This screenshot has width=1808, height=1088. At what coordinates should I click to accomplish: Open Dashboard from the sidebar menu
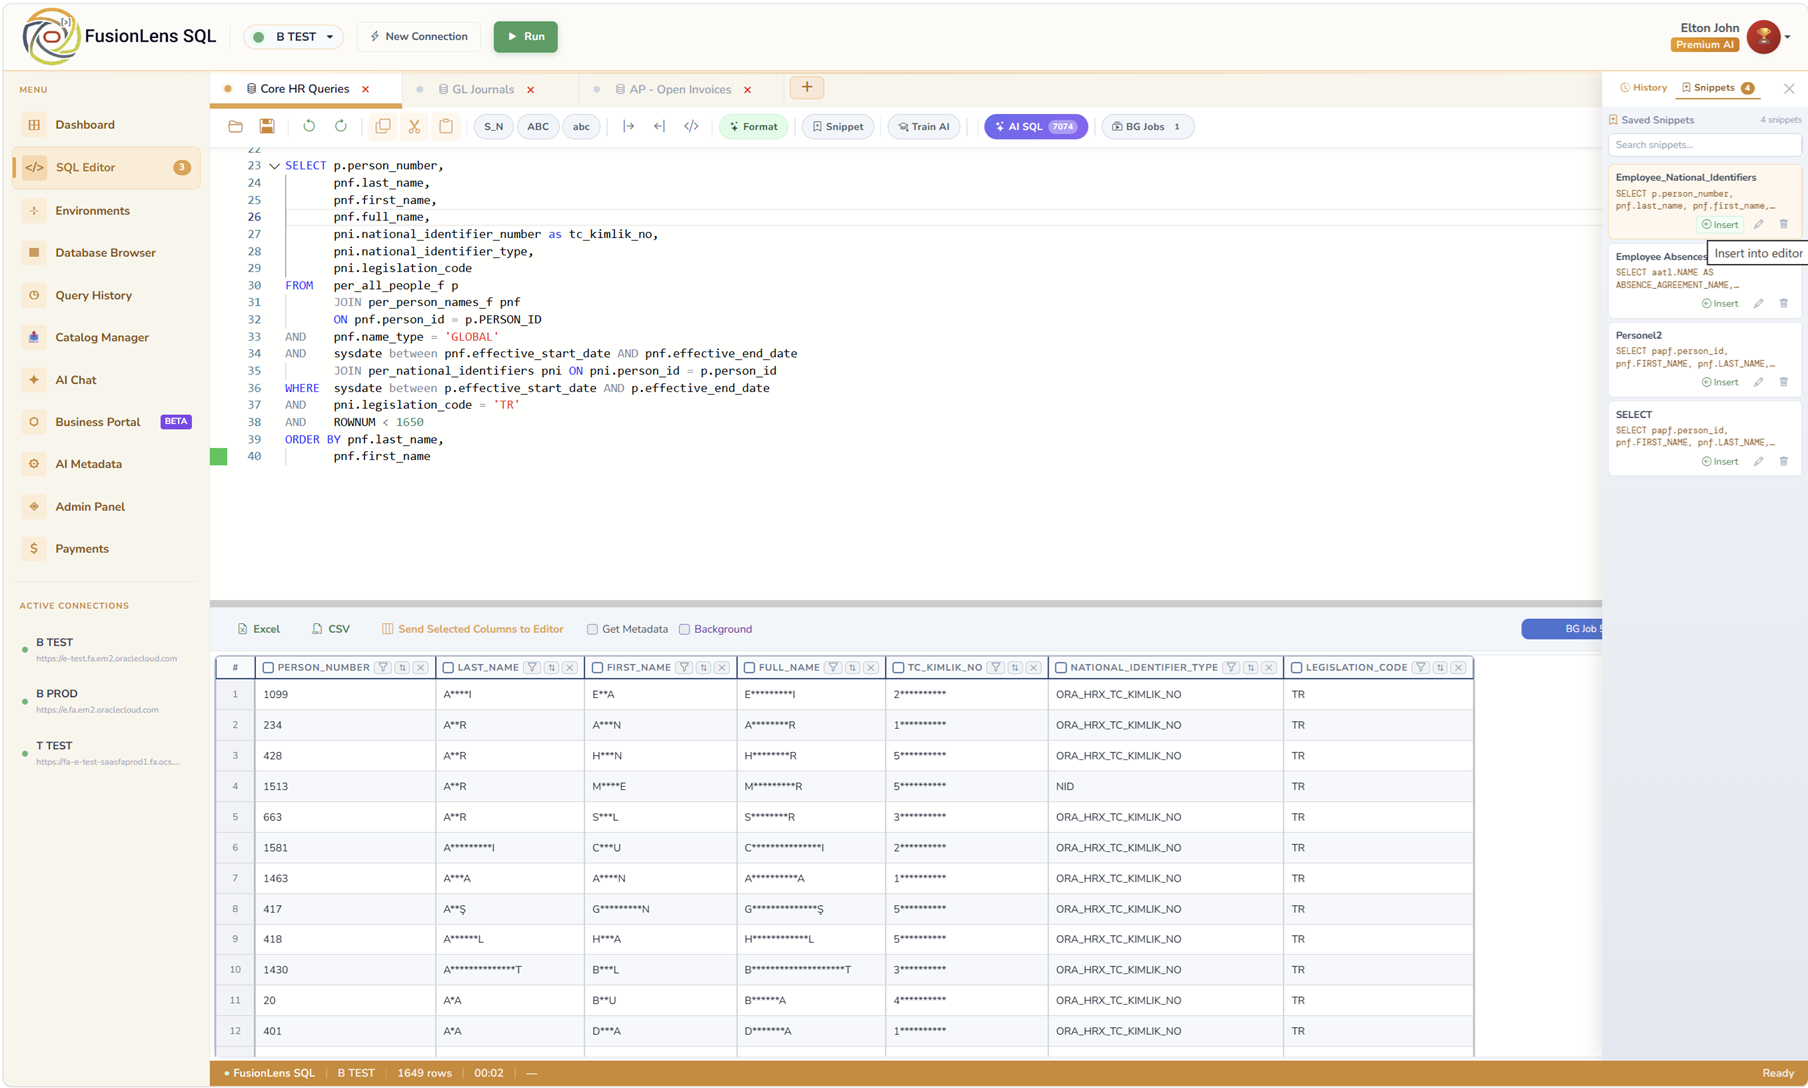pyautogui.click(x=105, y=125)
